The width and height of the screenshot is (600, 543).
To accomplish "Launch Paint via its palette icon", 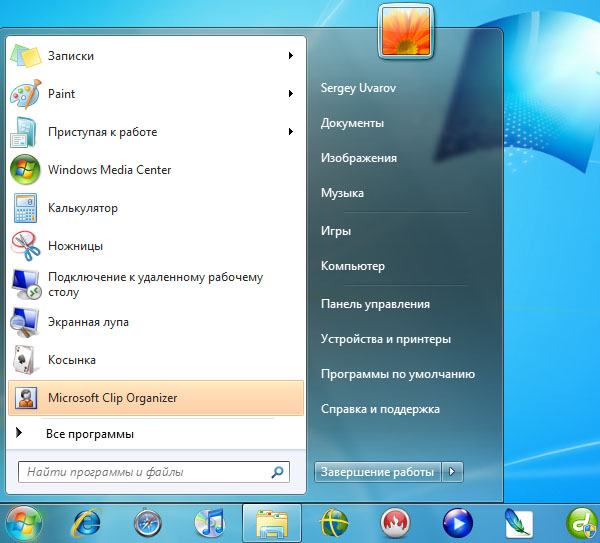I will 25,94.
